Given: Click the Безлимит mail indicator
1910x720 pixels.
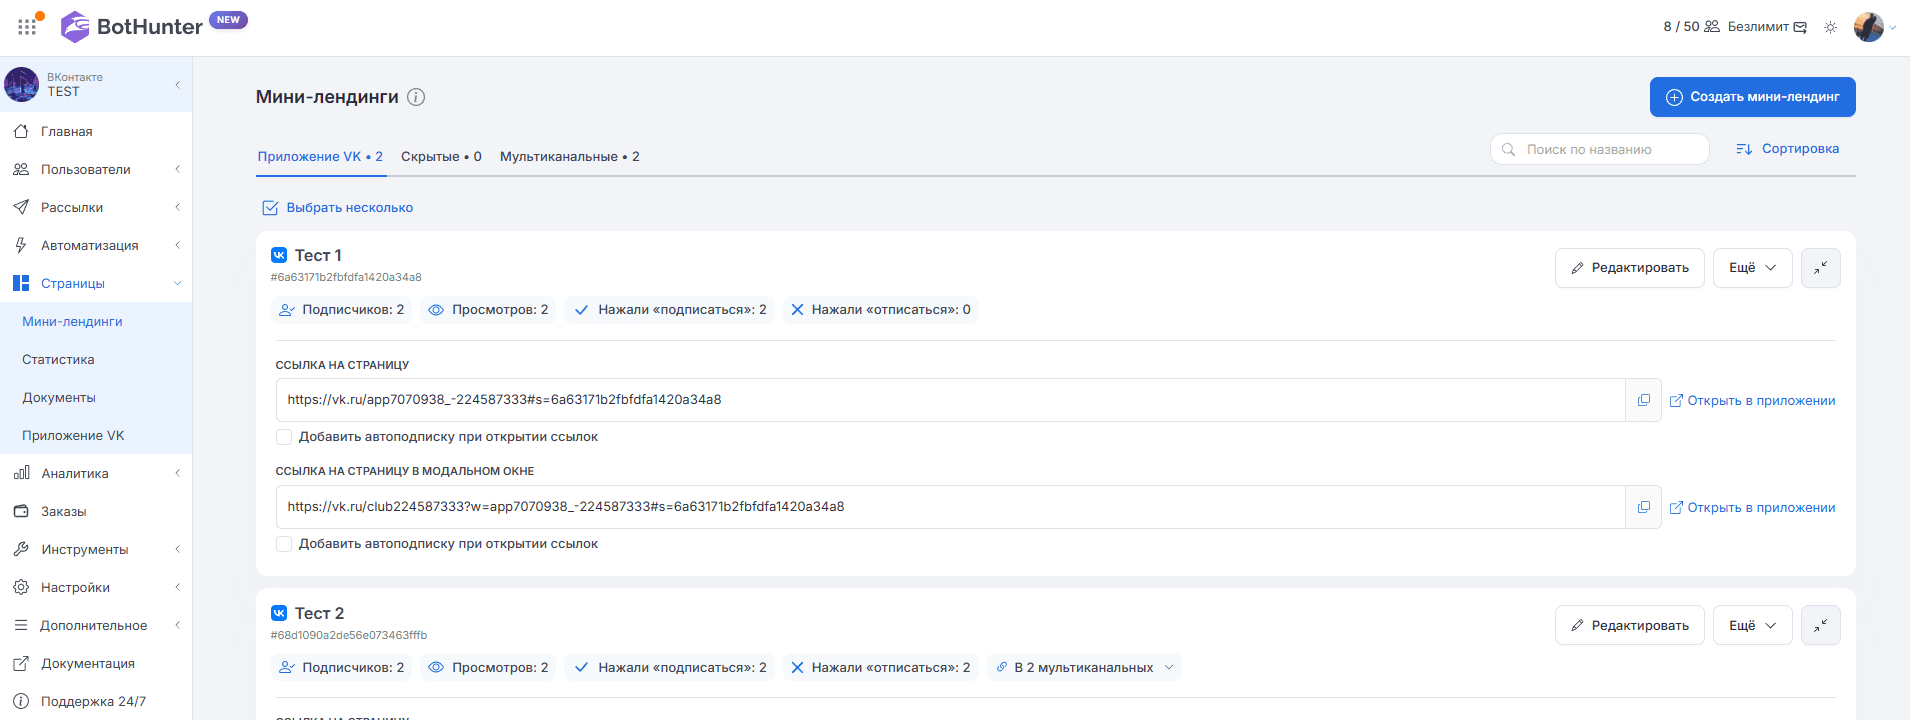Looking at the screenshot, I should [1767, 27].
